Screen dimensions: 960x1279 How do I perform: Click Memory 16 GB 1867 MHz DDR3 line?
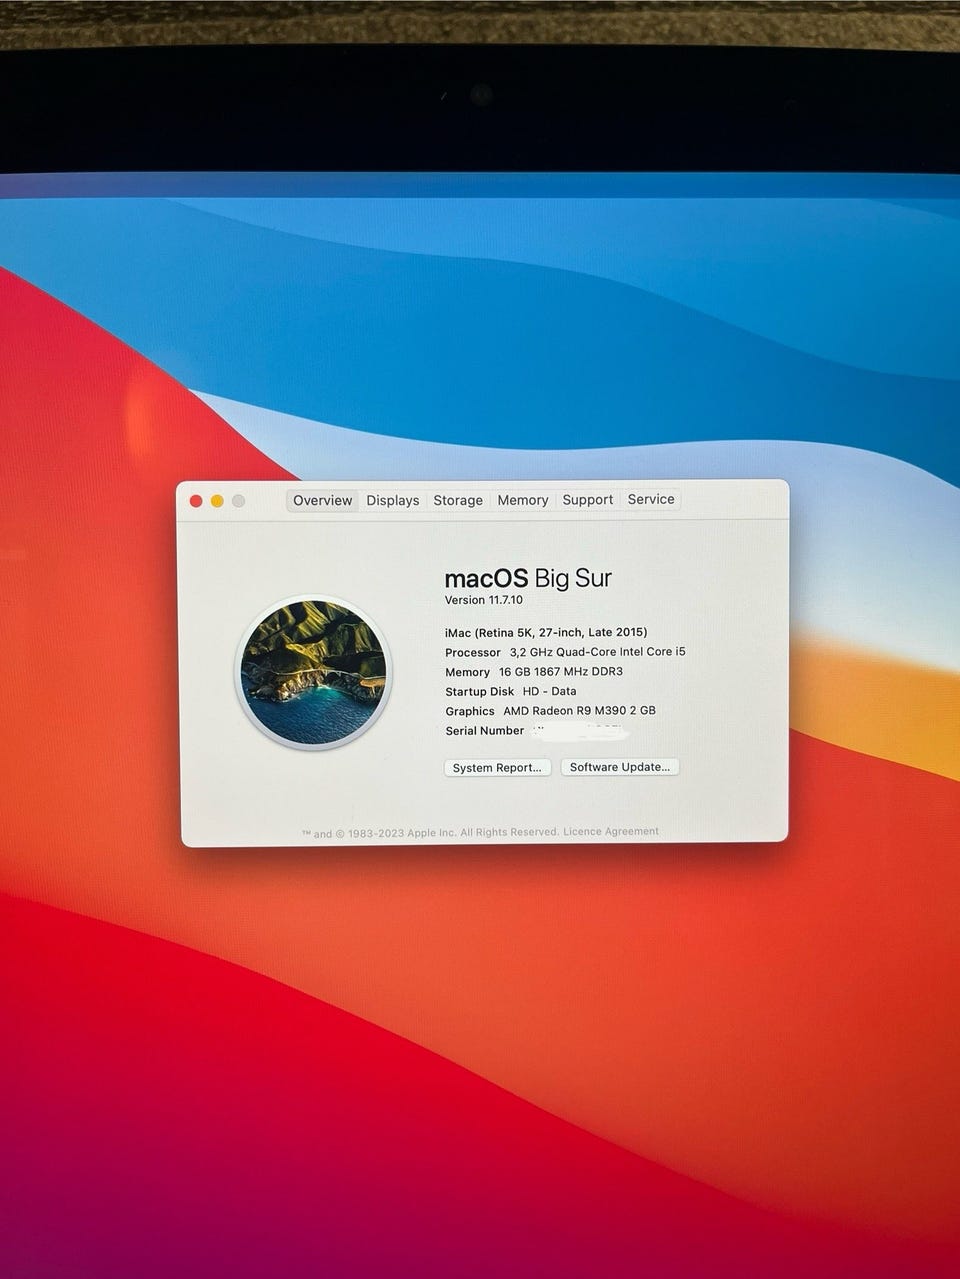(x=534, y=672)
